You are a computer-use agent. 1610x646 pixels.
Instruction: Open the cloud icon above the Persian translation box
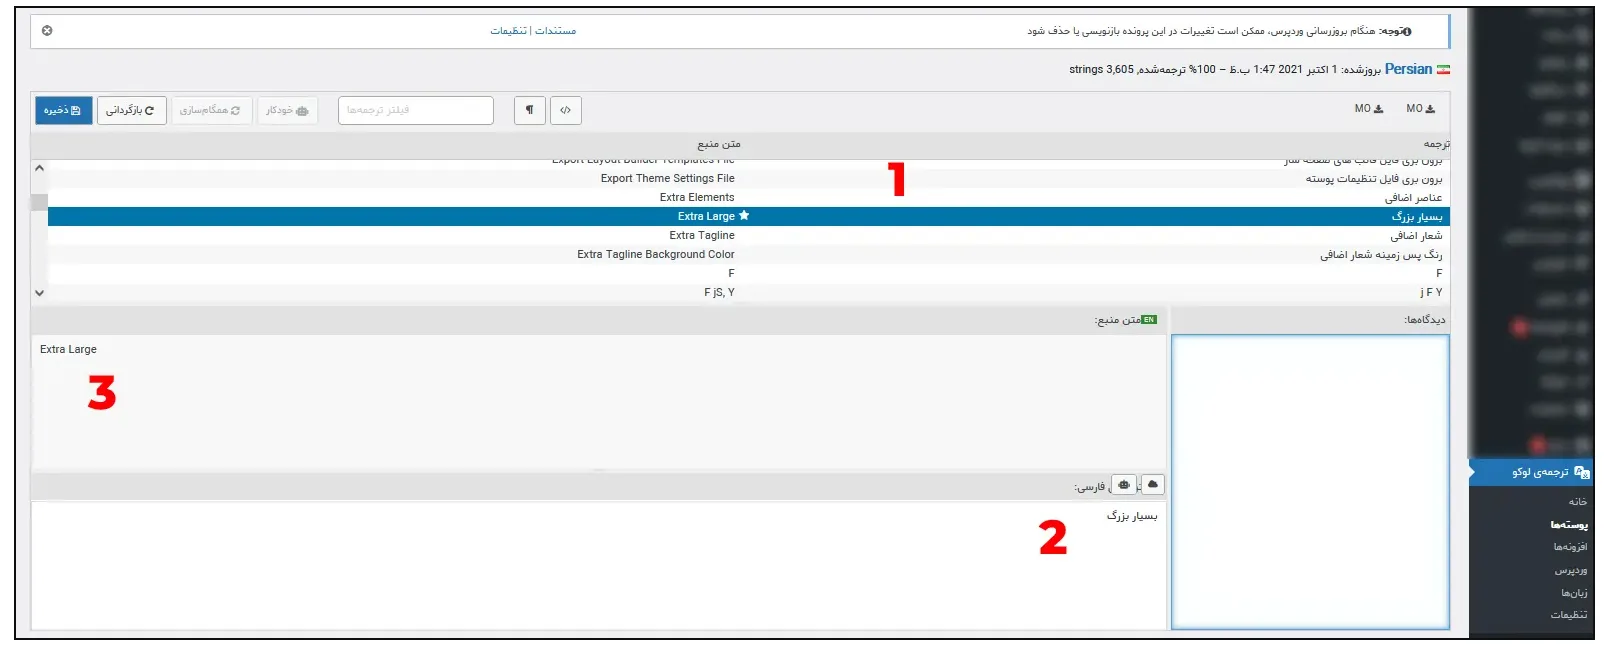click(x=1152, y=484)
